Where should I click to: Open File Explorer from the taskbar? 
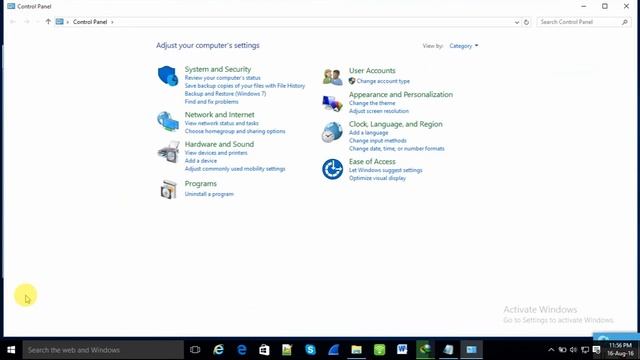(x=356, y=349)
